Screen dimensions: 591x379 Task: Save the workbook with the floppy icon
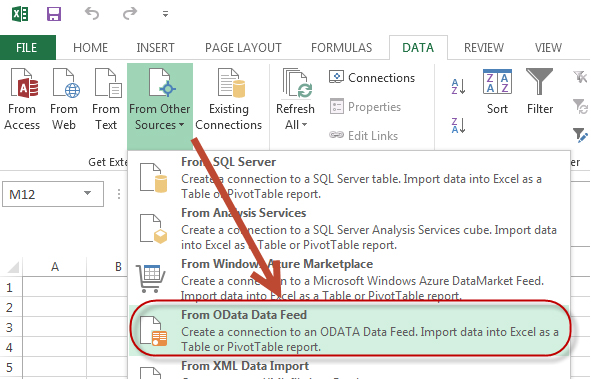pos(54,14)
